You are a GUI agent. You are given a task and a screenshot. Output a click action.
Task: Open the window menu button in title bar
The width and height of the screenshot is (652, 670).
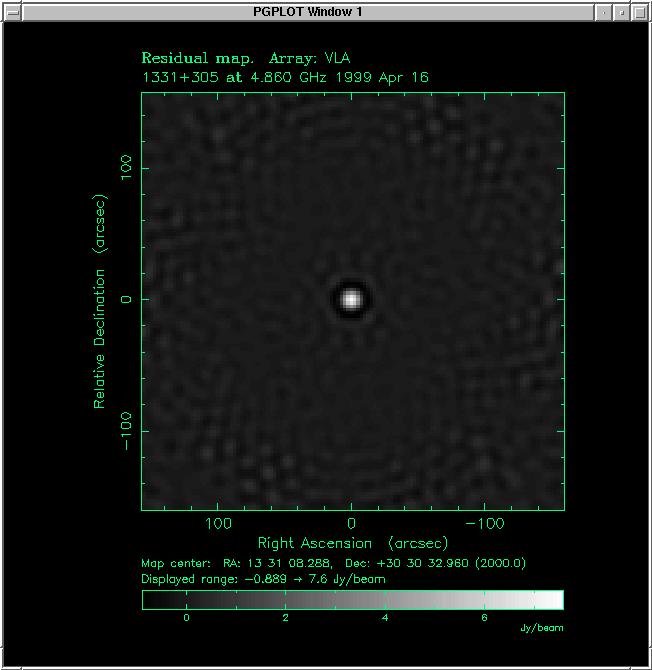click(11, 11)
